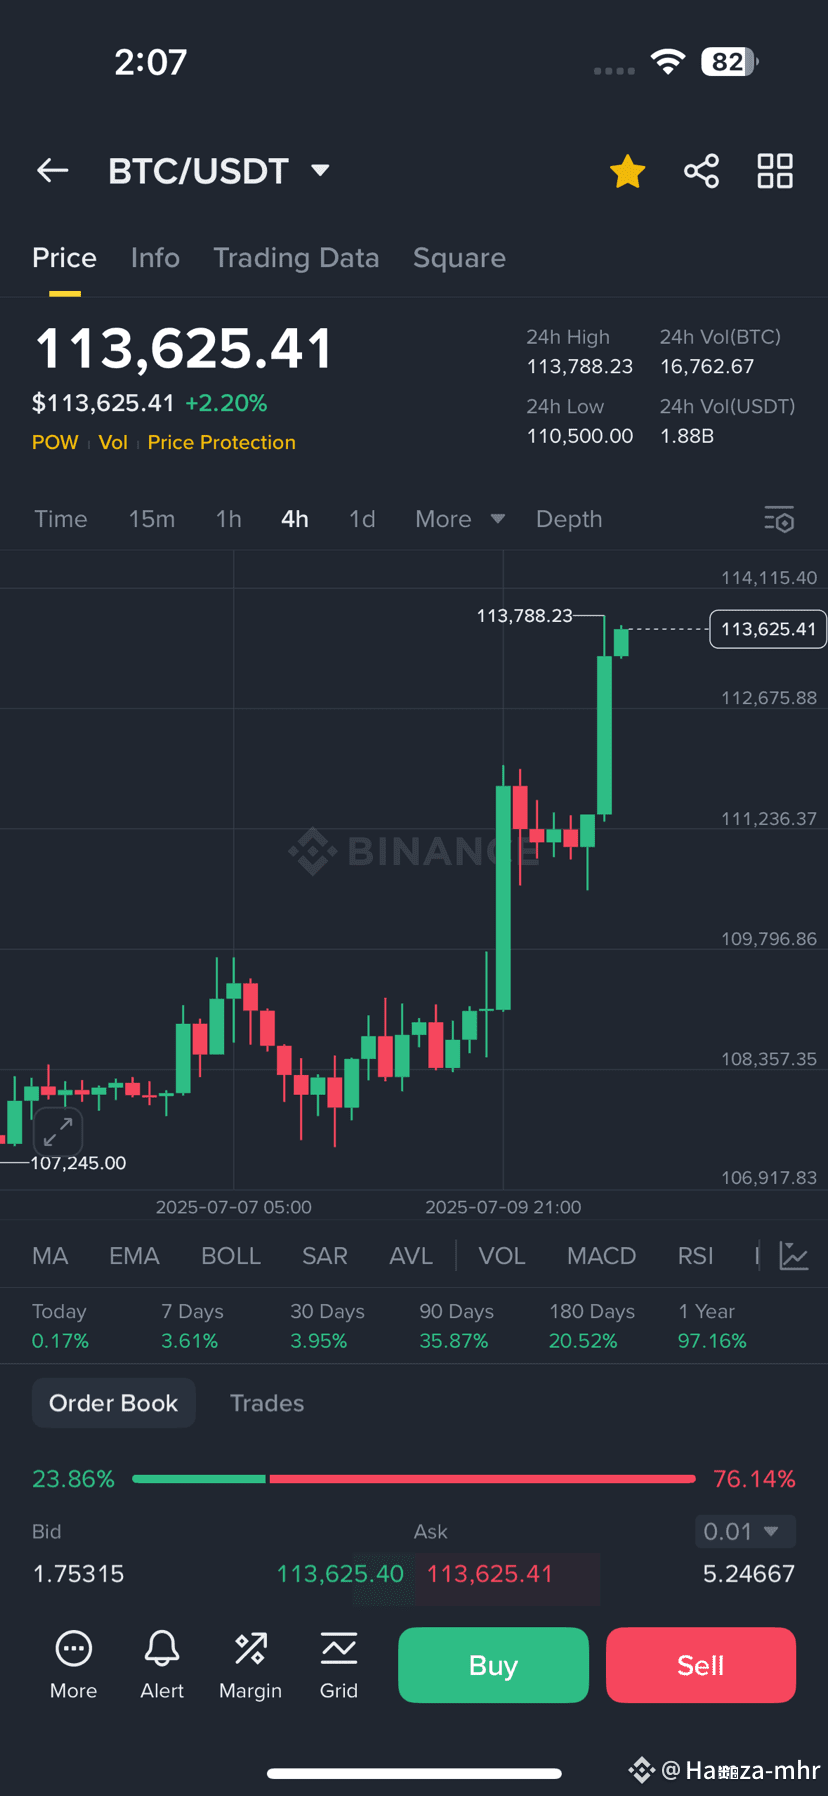Expand chart to fullscreen via arrows icon

[x=58, y=1132]
